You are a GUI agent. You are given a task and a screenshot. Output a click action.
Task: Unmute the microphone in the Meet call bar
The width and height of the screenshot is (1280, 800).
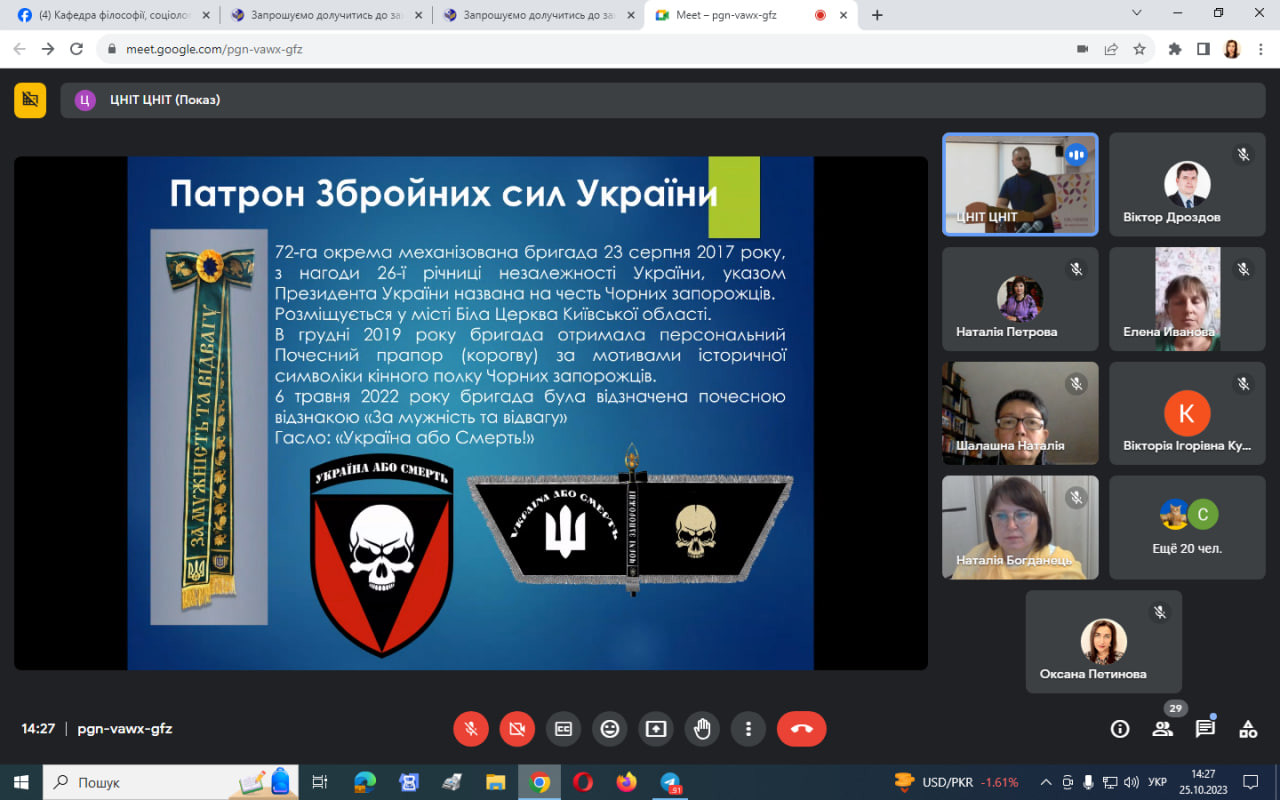click(x=471, y=729)
